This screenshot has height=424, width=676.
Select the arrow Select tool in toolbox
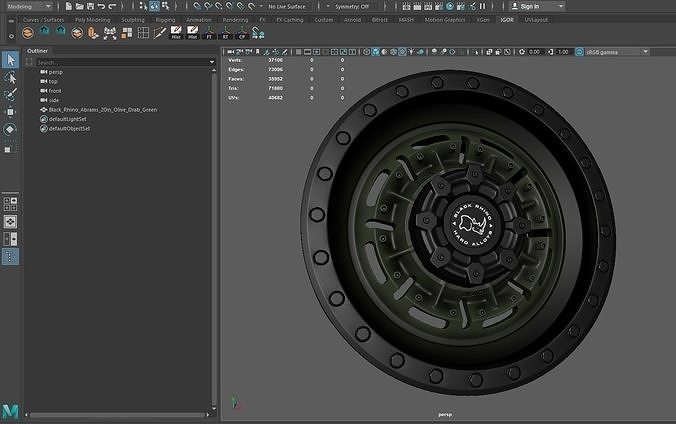pos(10,60)
